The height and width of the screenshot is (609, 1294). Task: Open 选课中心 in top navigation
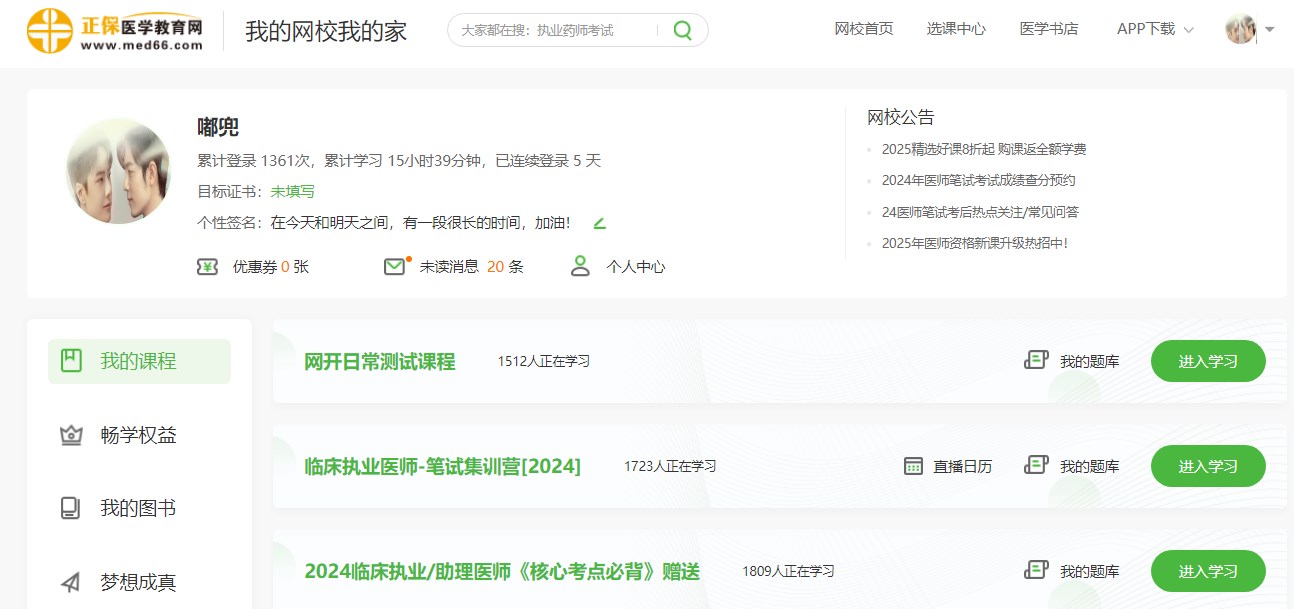(956, 29)
